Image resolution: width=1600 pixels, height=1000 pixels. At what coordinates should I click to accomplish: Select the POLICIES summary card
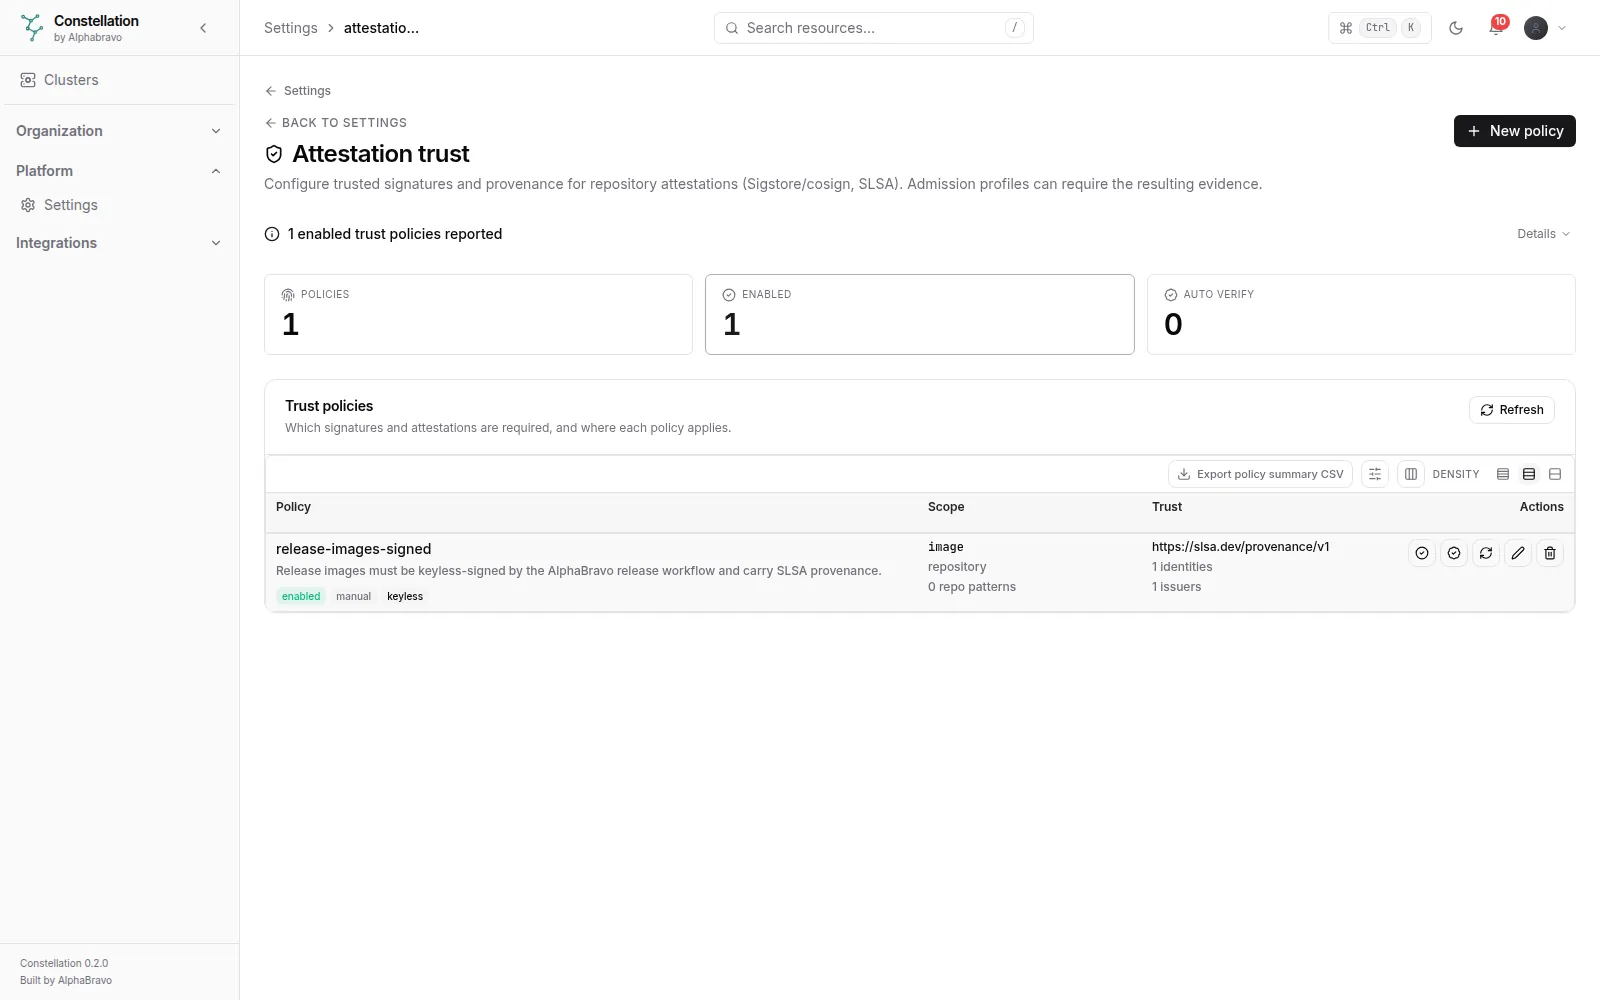tap(478, 314)
